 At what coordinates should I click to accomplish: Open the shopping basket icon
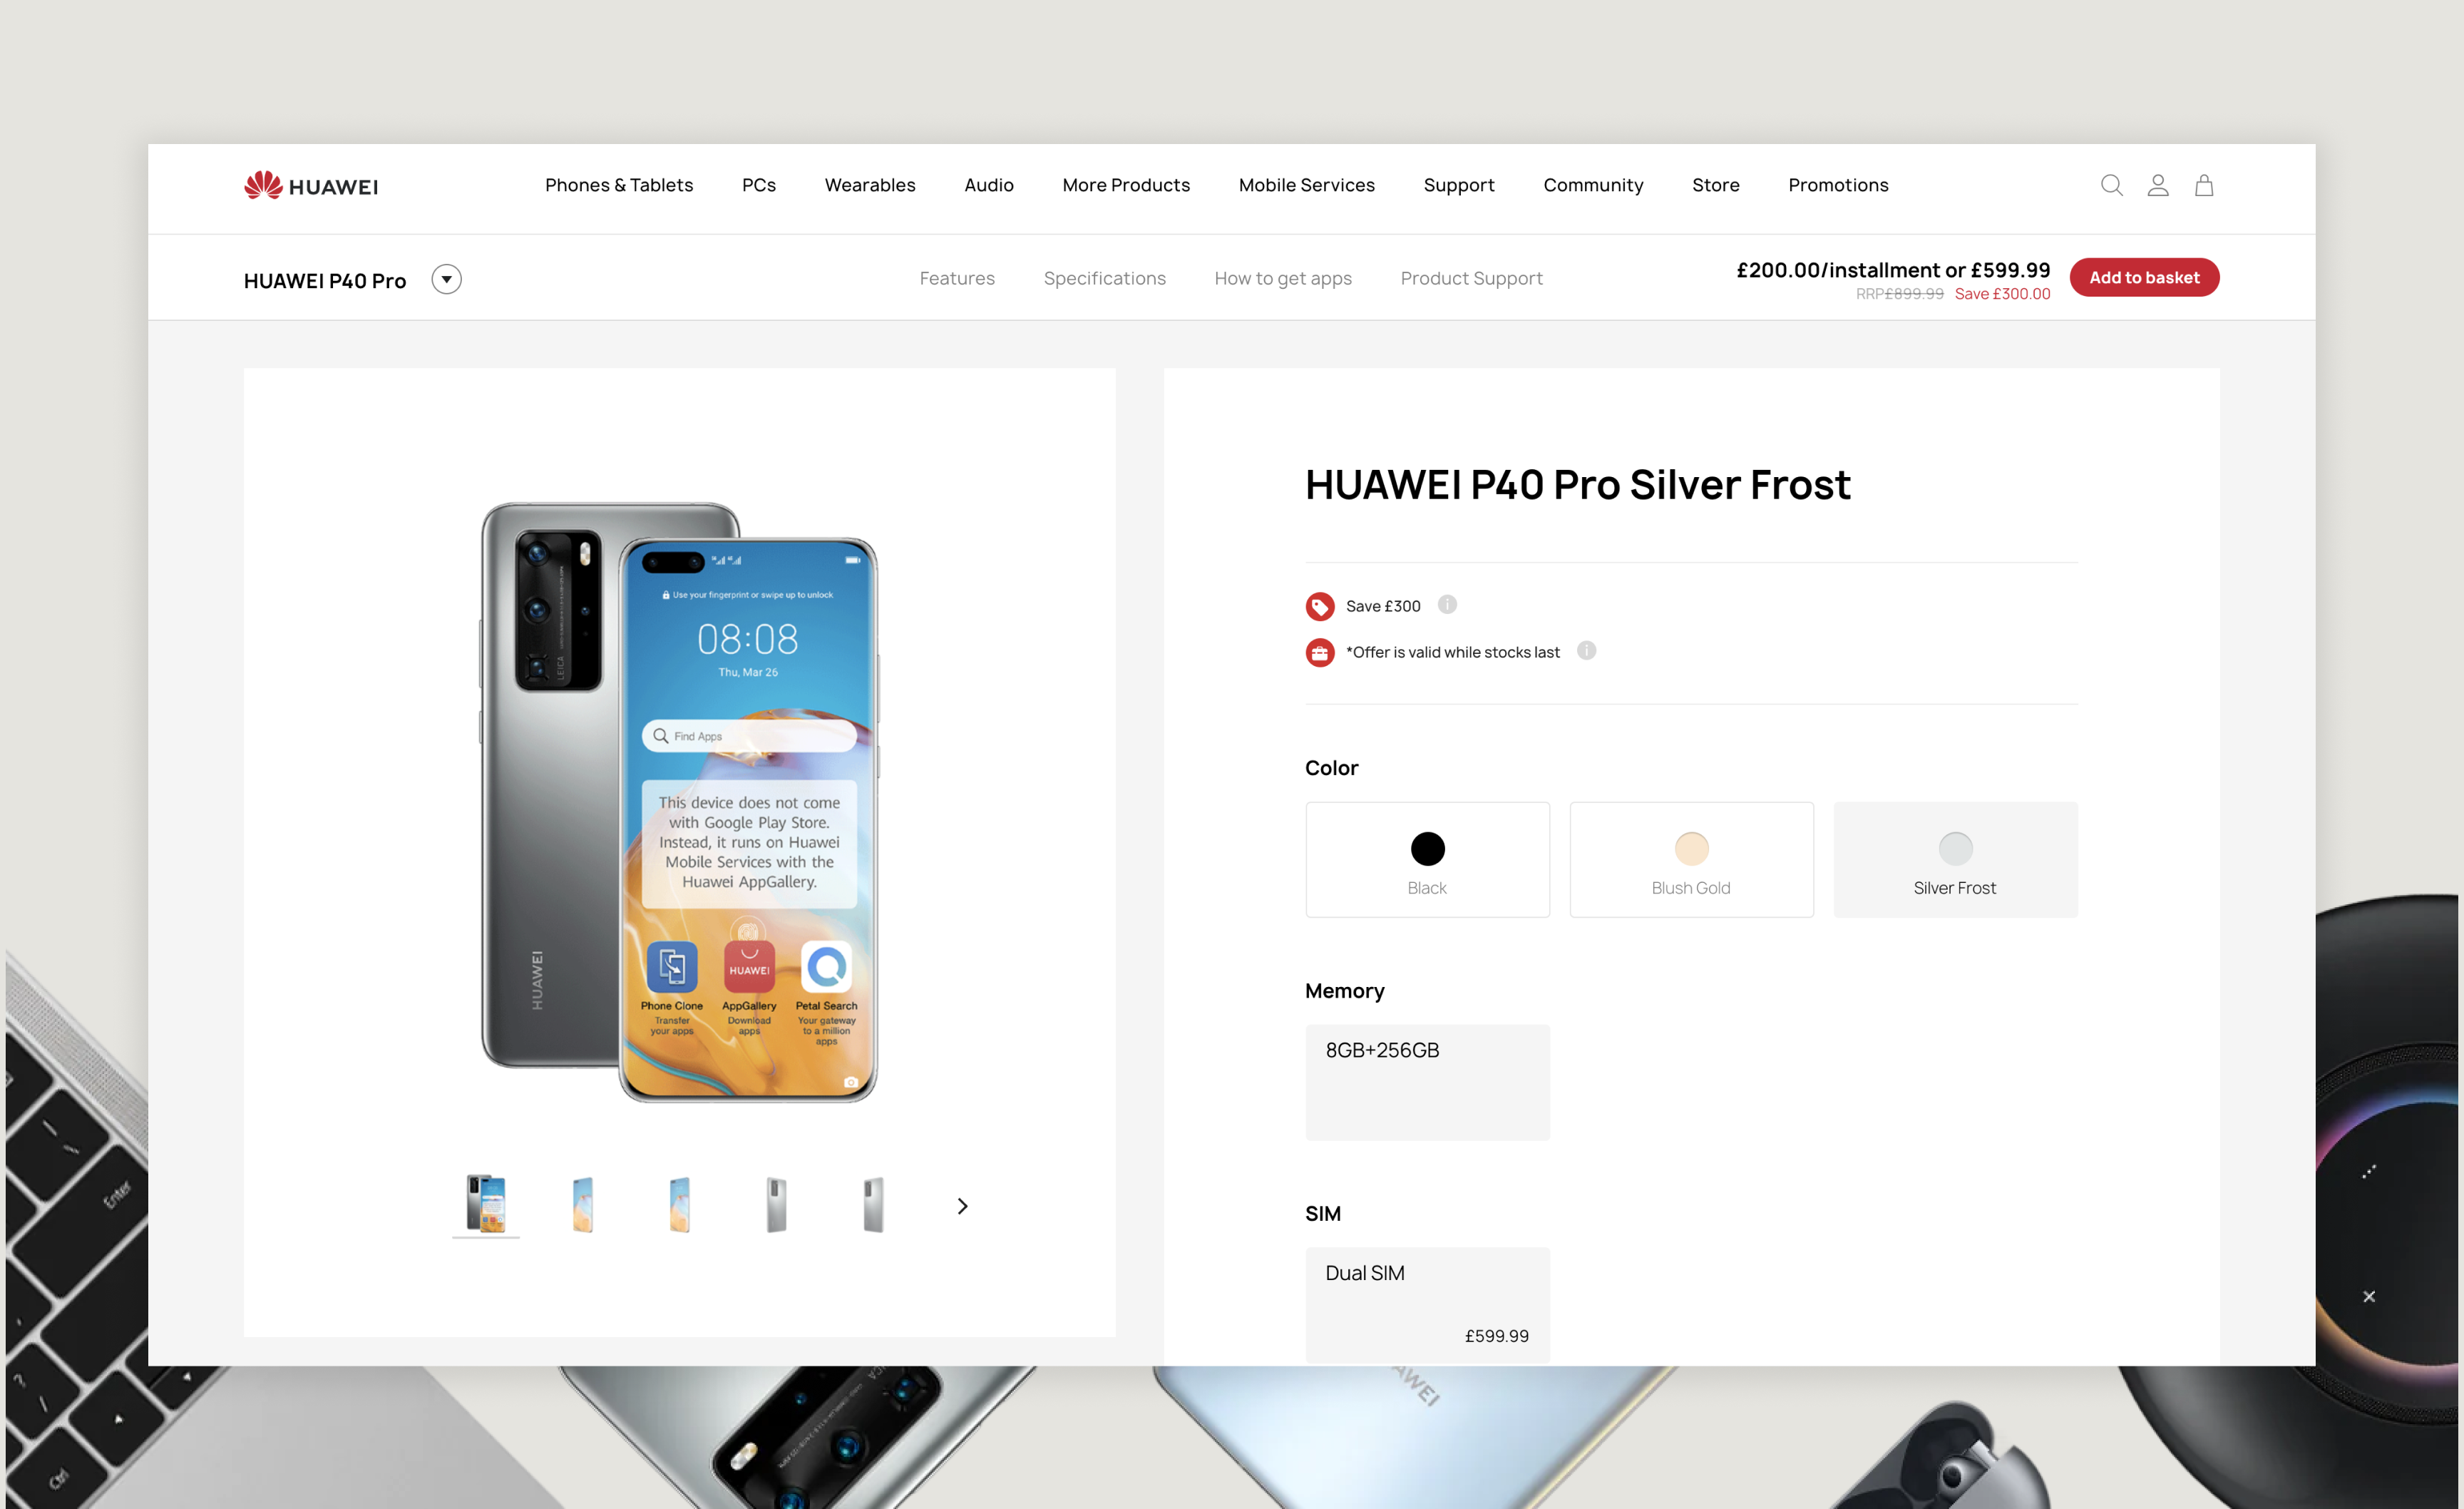click(2204, 185)
